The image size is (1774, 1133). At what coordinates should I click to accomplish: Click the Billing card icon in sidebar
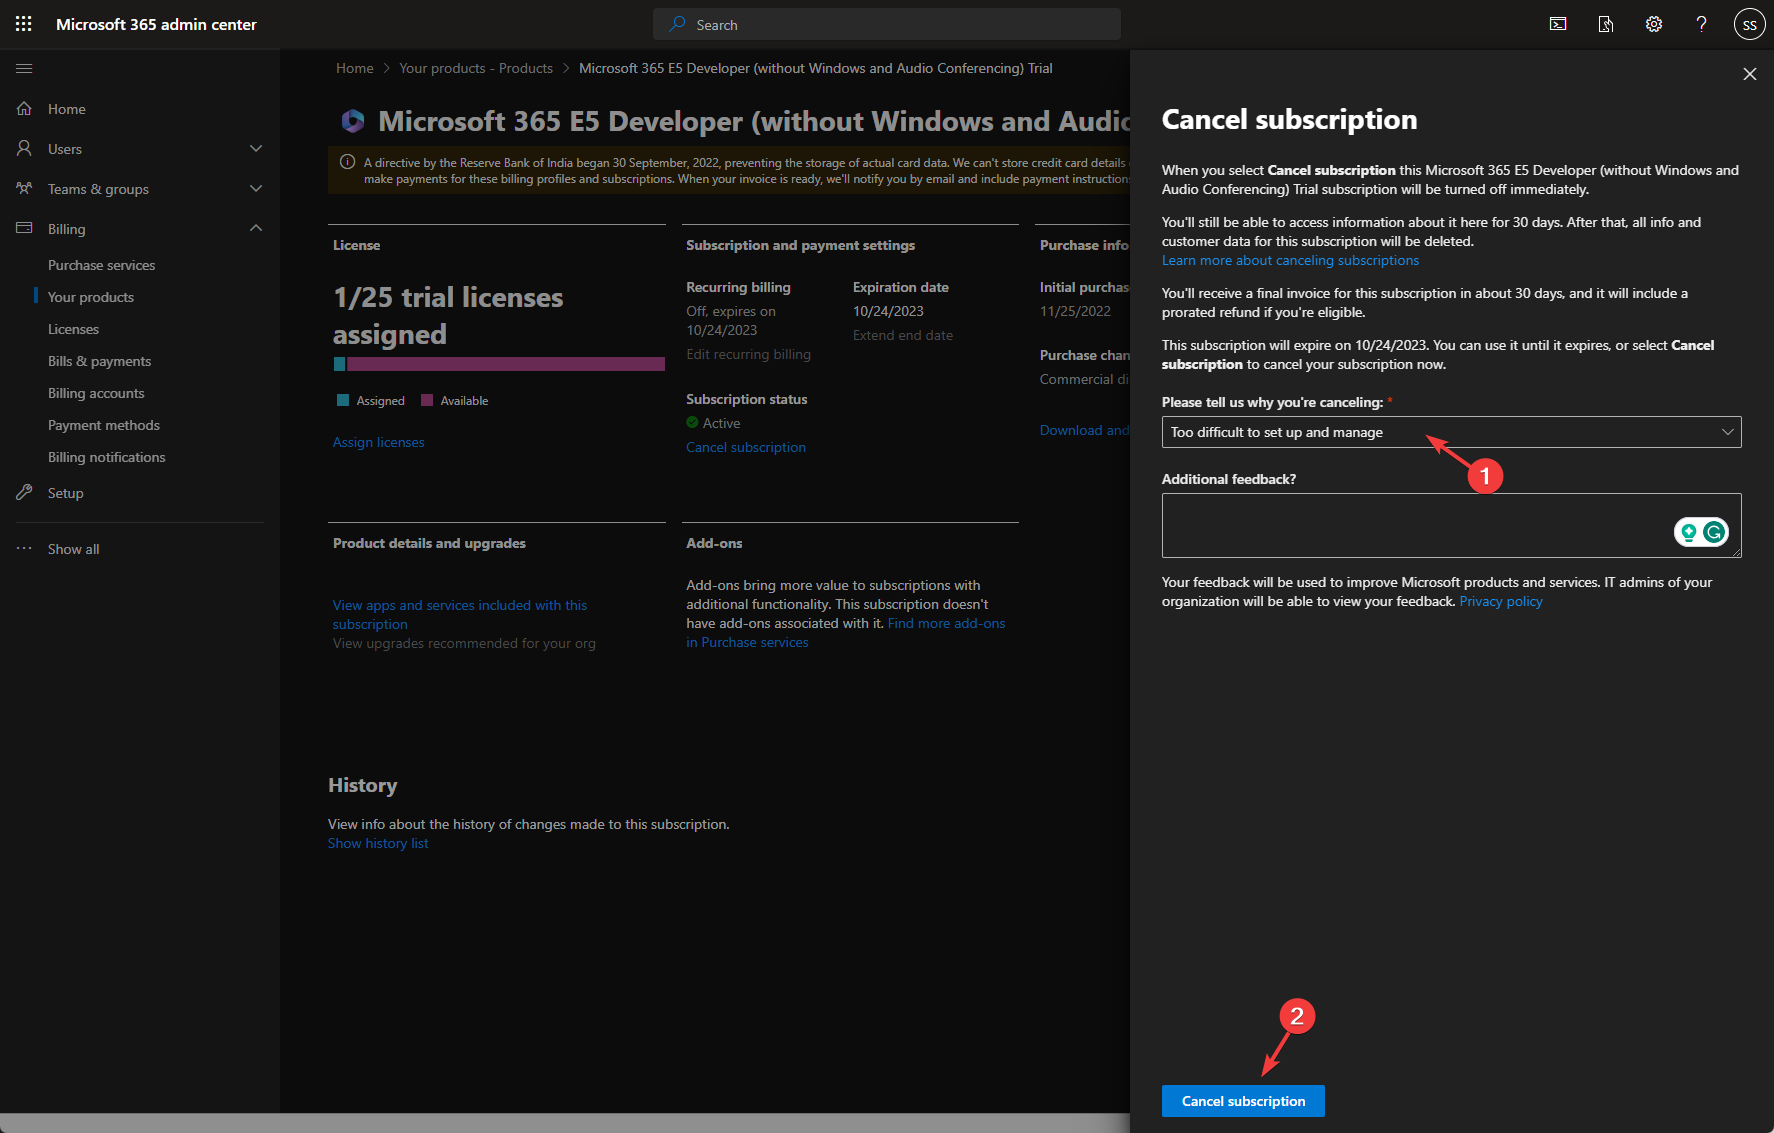[25, 228]
